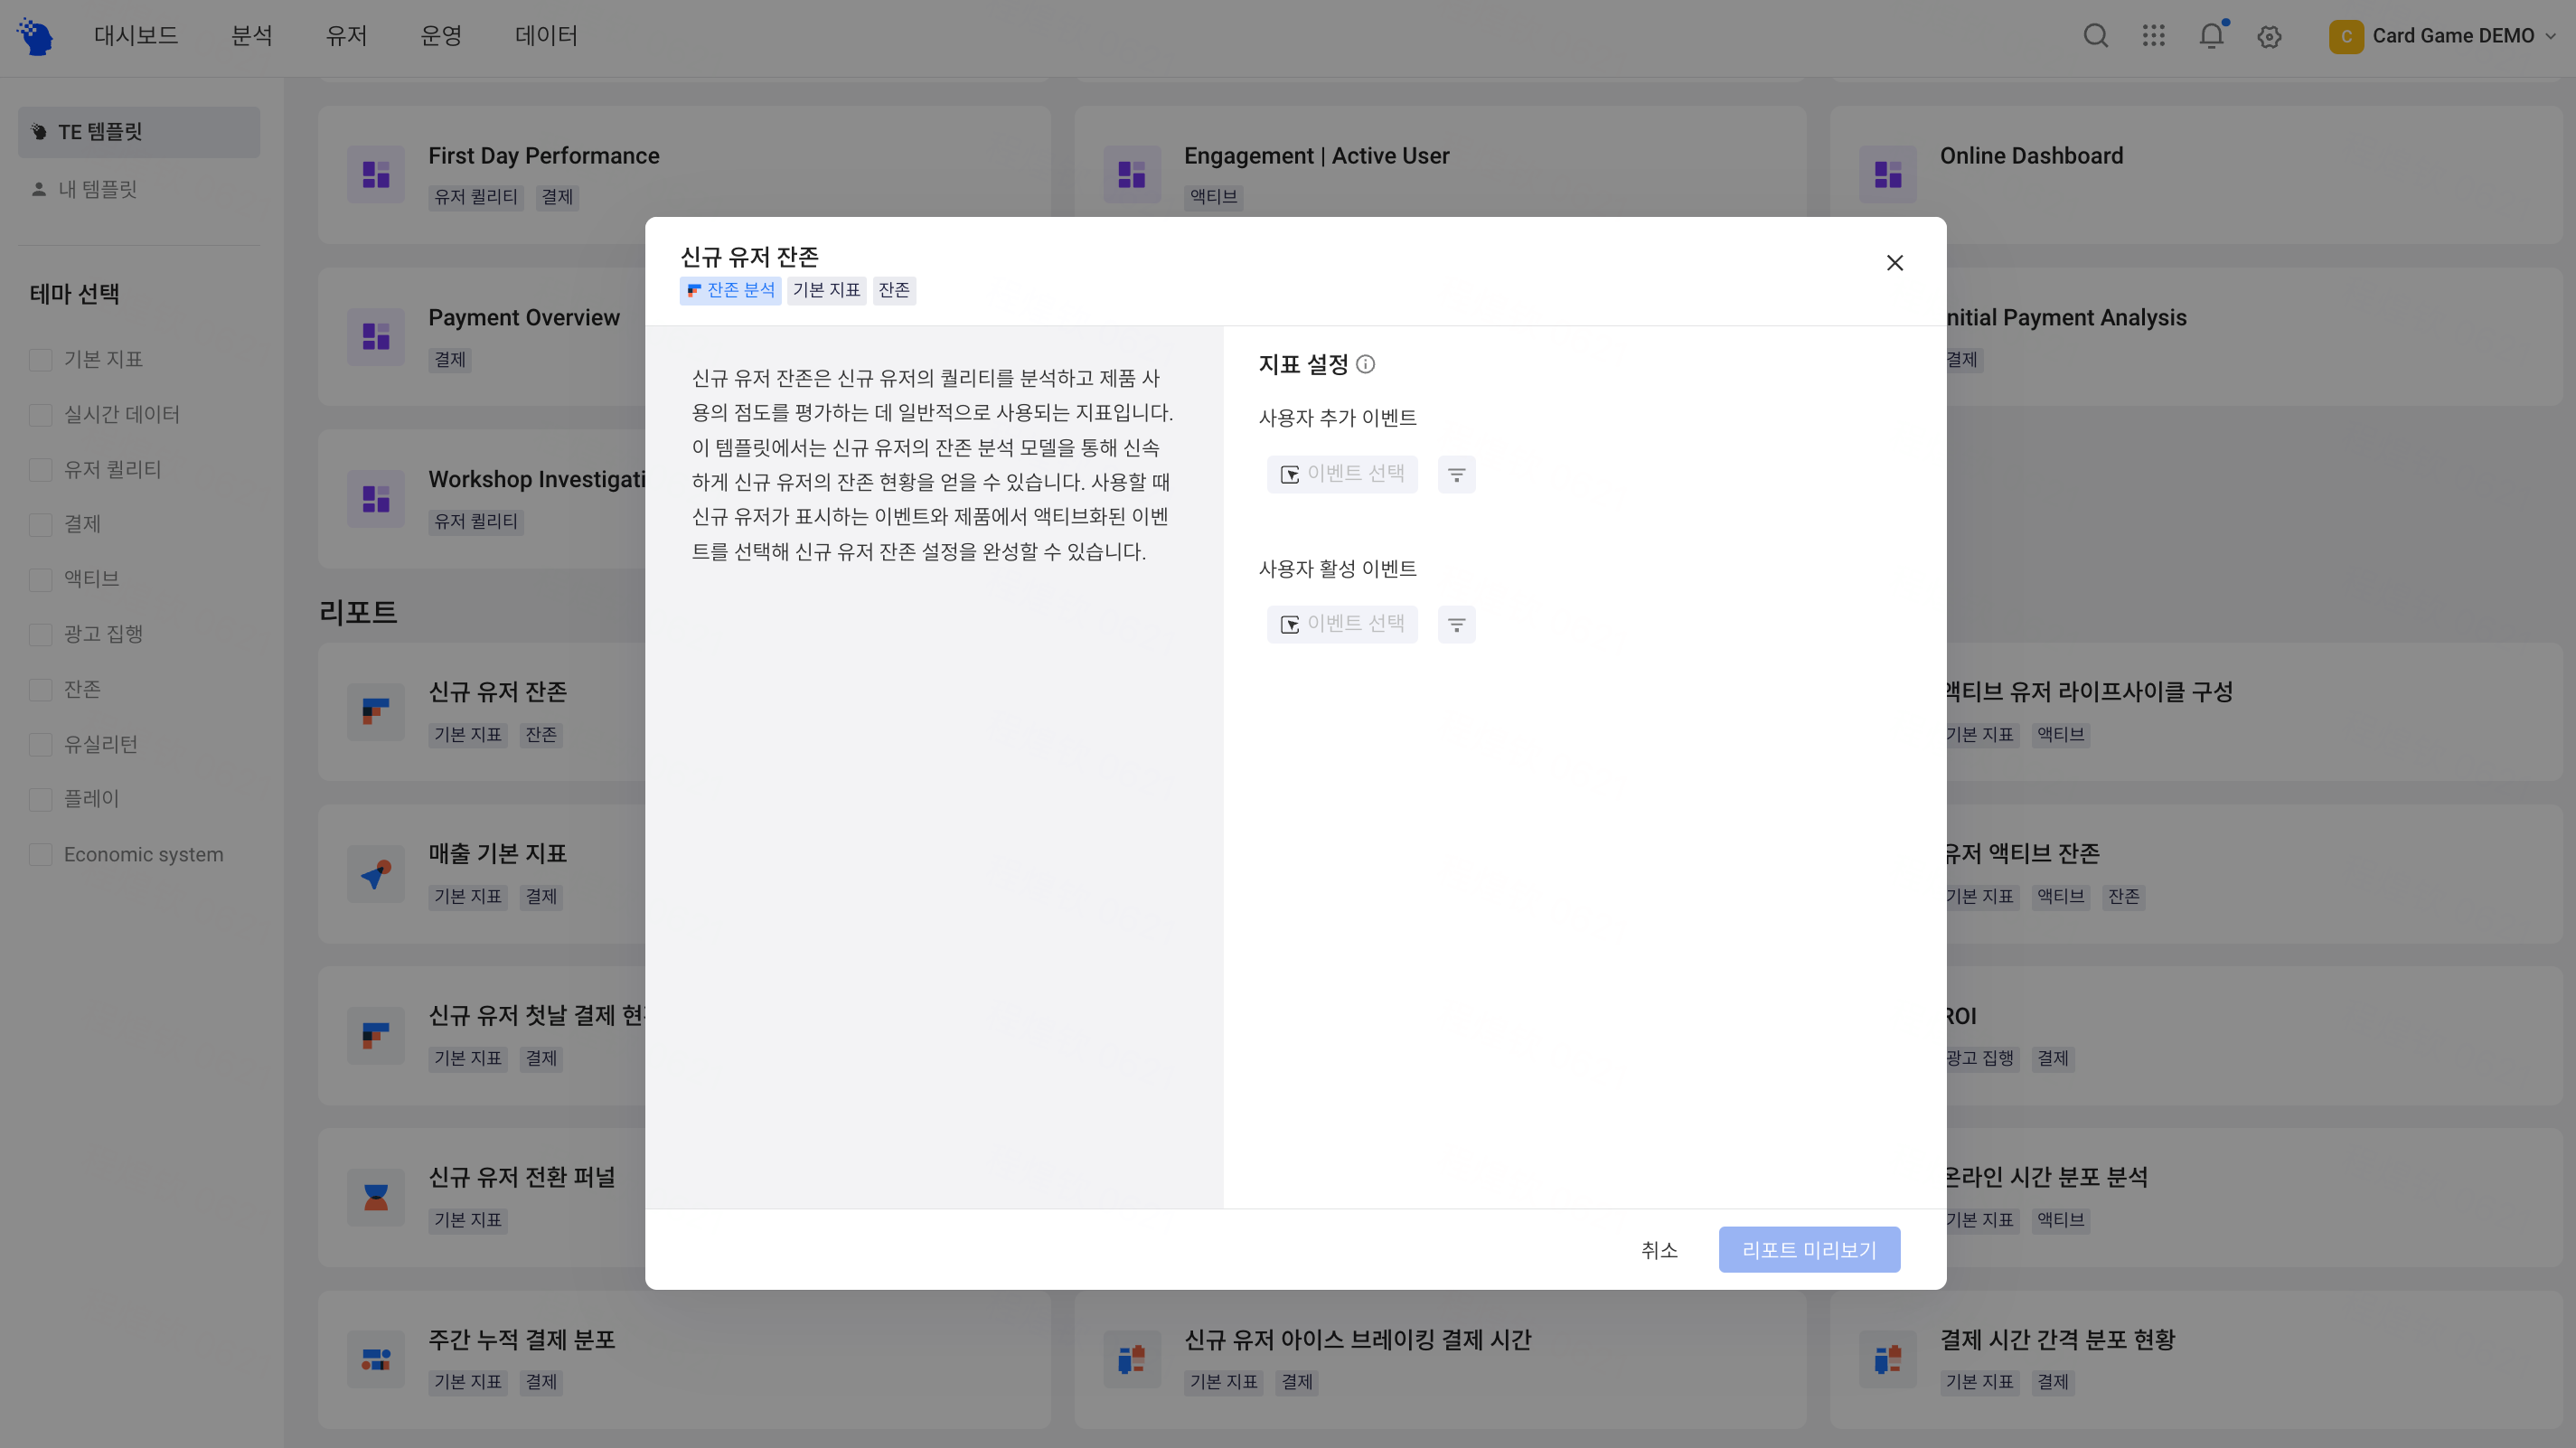This screenshot has height=1448, width=2576.
Task: Open the 유저 menu
Action: (x=346, y=36)
